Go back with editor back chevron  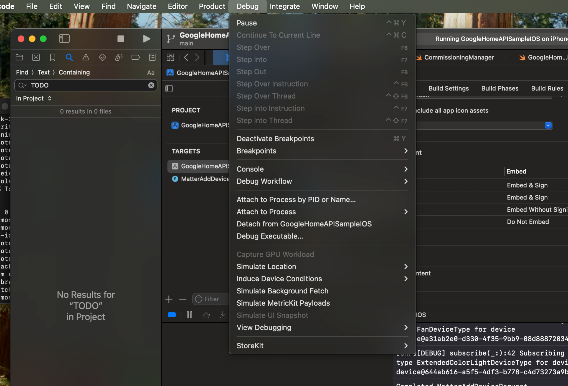point(186,57)
